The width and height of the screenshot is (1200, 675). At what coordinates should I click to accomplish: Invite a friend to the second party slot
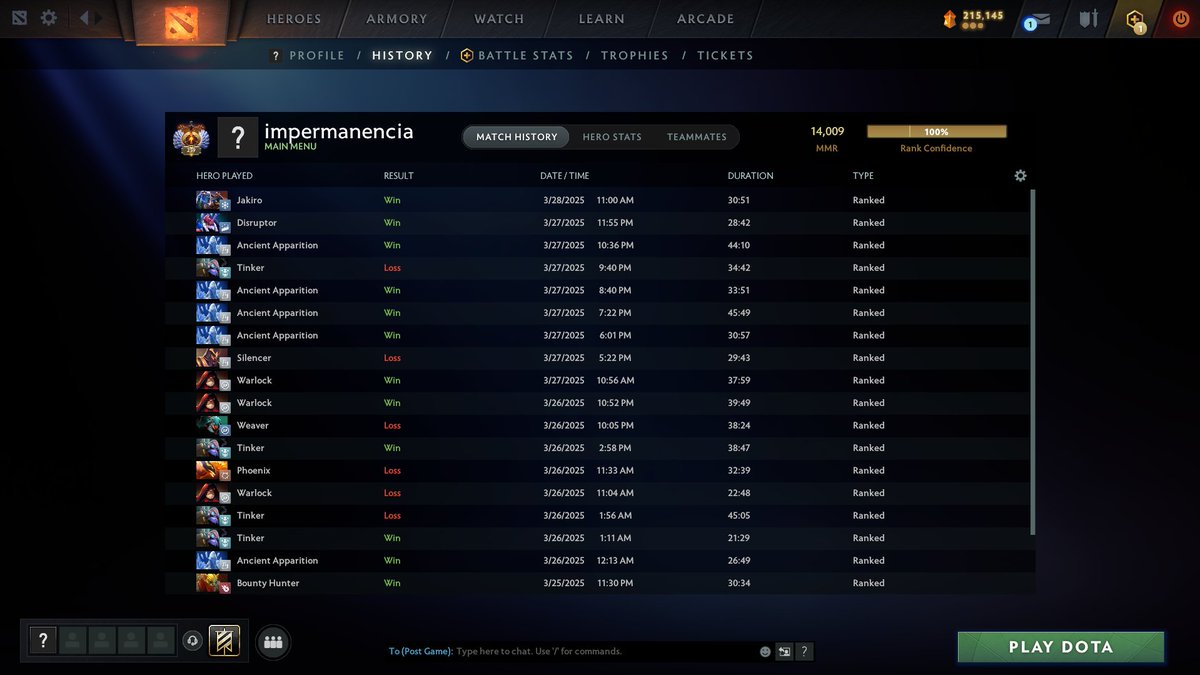(x=72, y=640)
